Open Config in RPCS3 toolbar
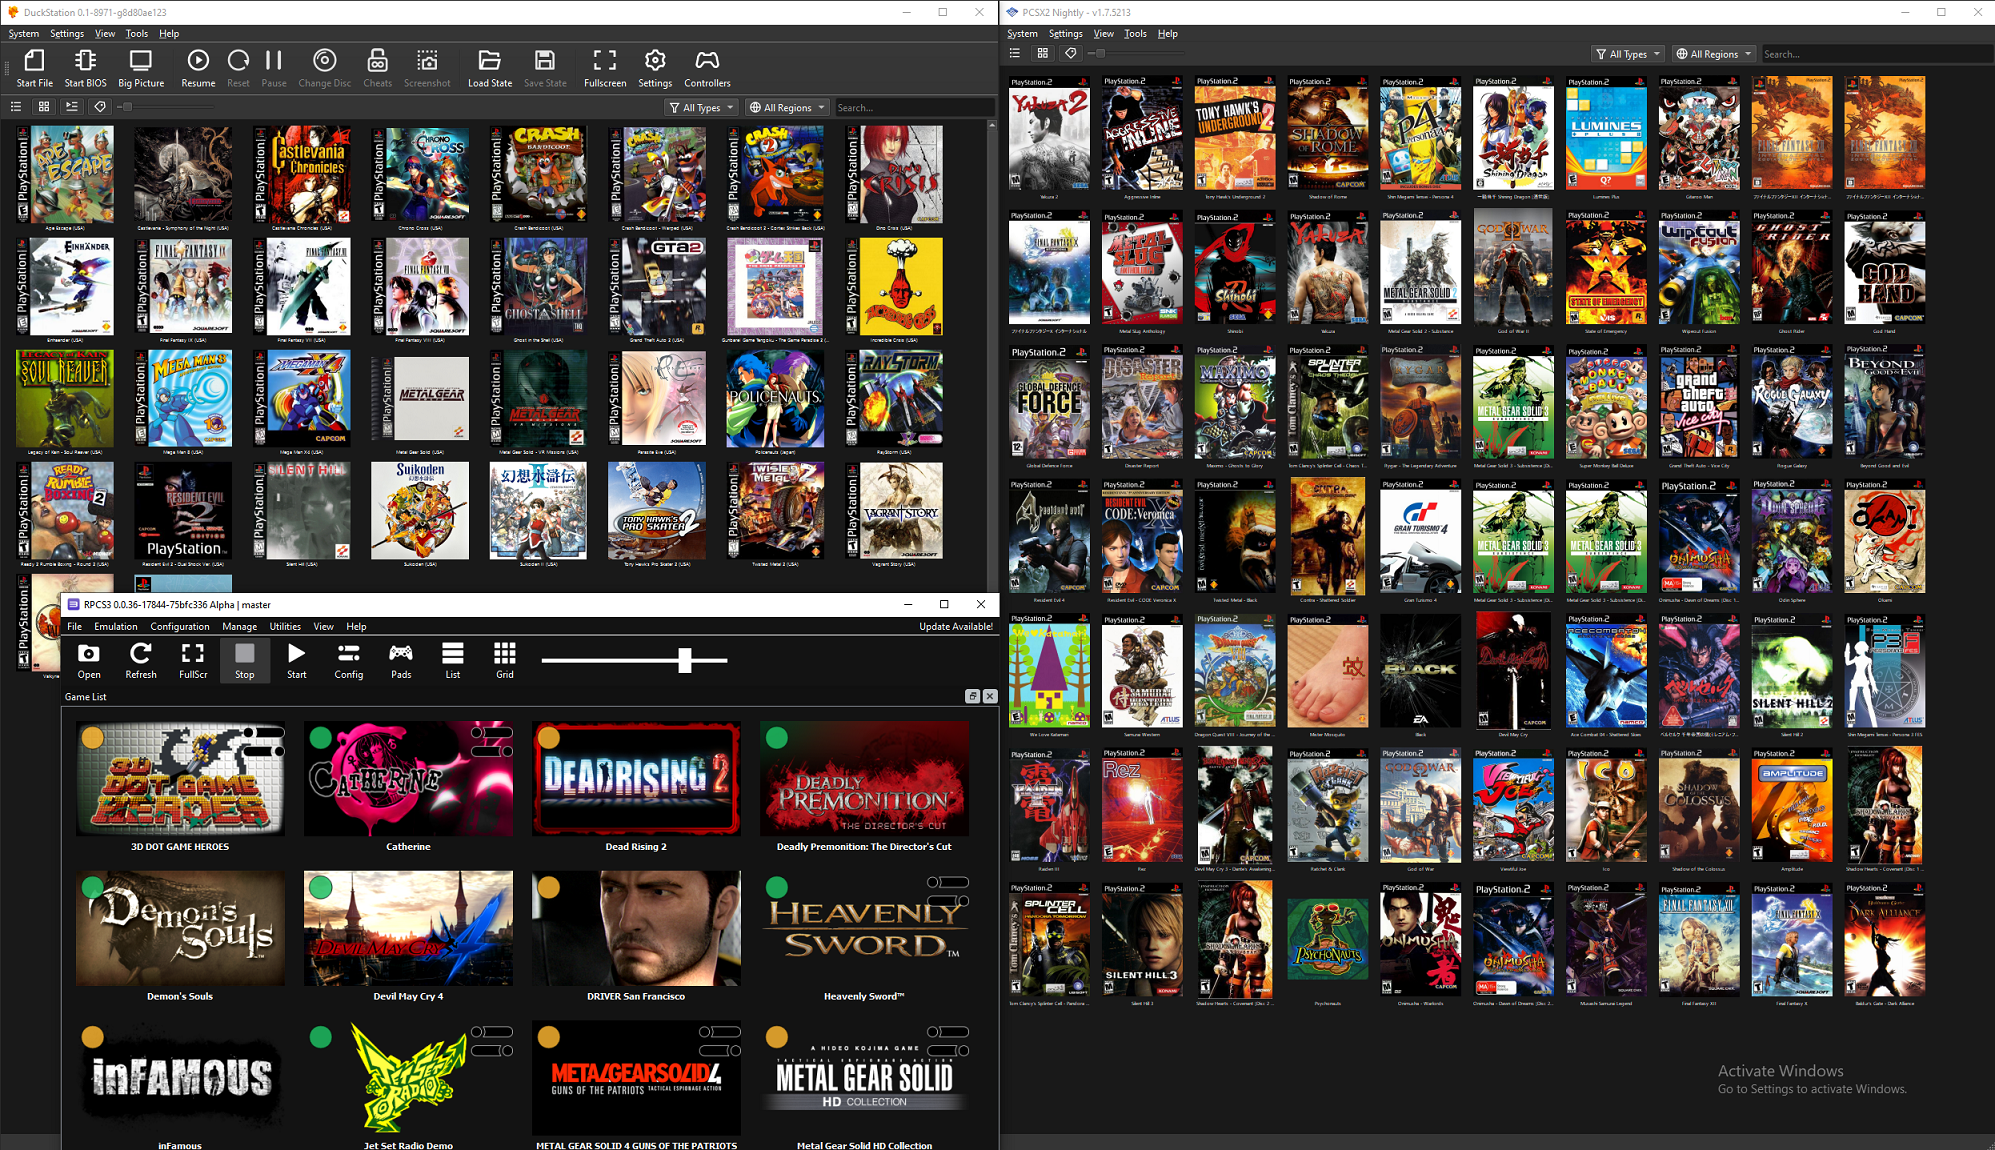 pos(349,661)
